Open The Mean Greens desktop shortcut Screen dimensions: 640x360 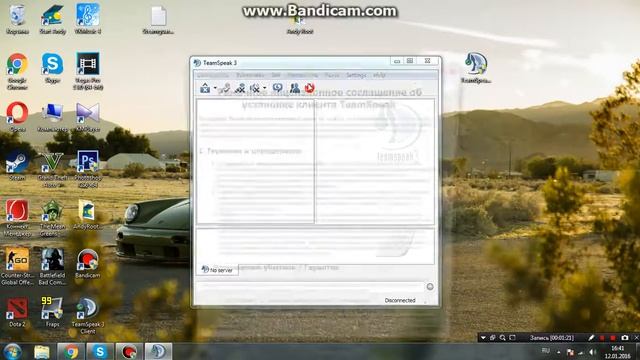[53, 218]
